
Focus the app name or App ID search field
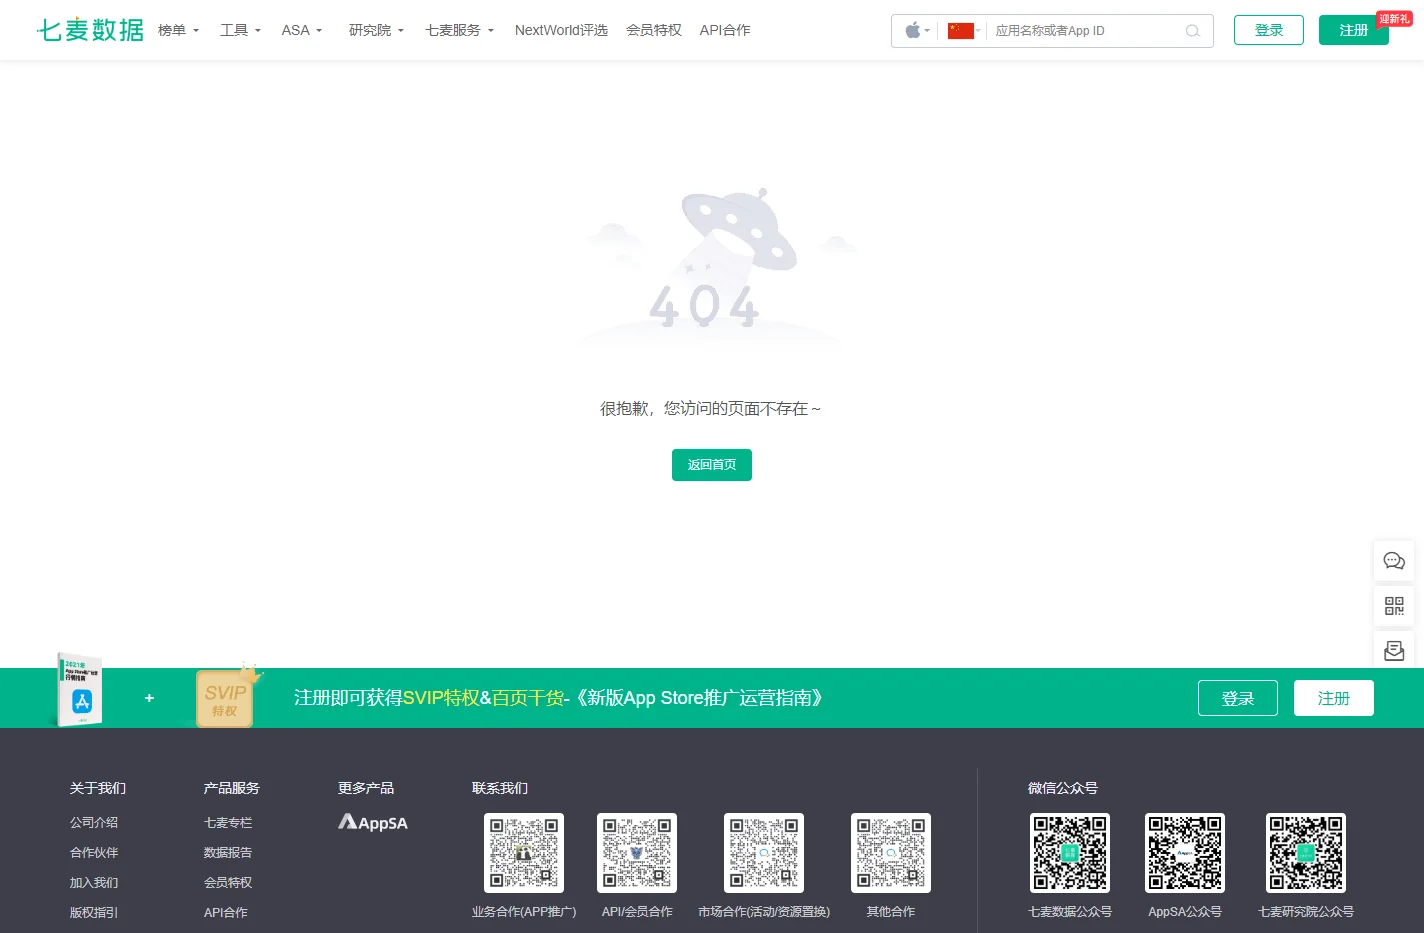[1085, 31]
